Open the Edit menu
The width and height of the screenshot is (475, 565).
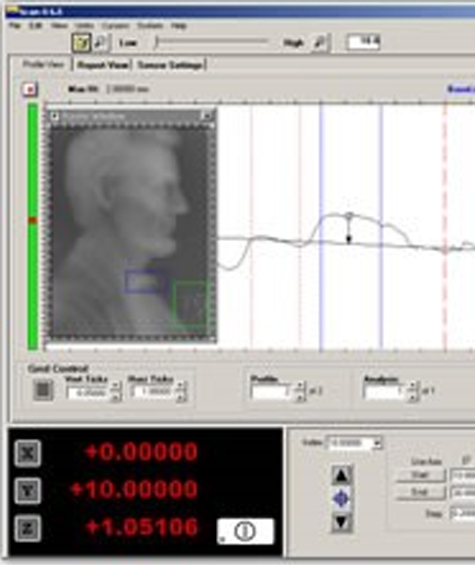pos(35,26)
